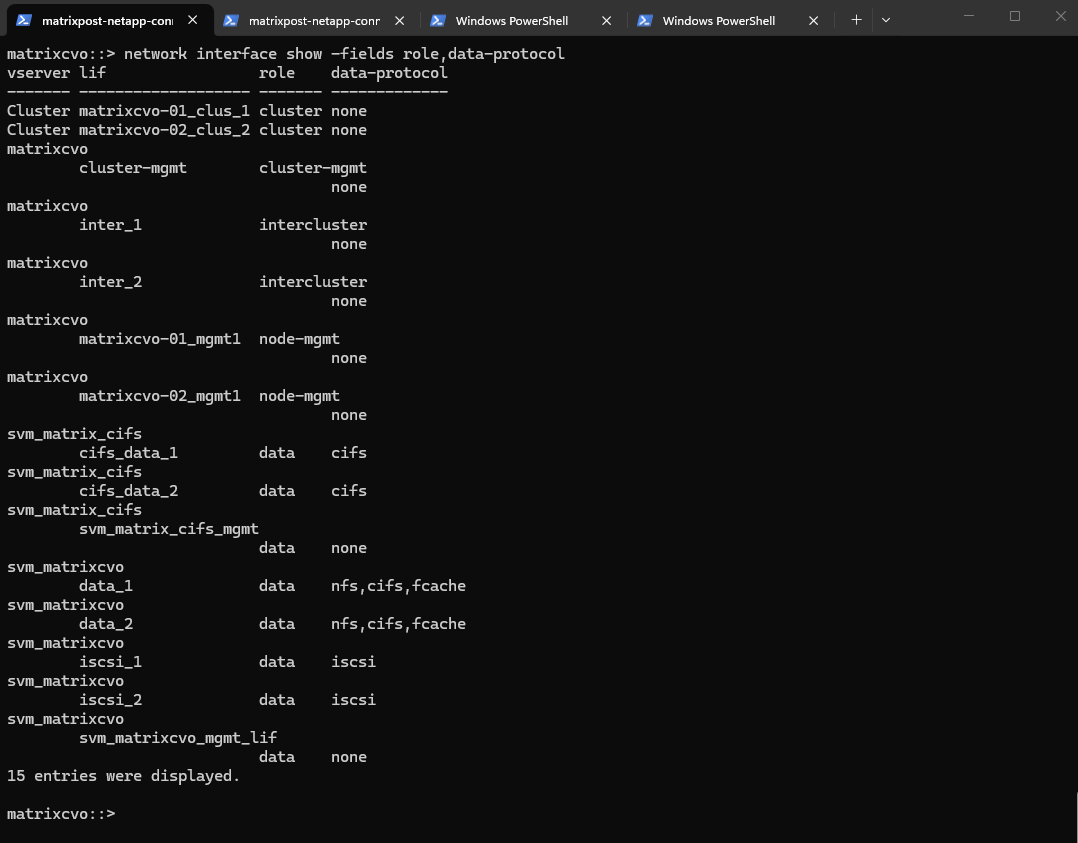Click the PowerShell icon on the active tab
Image resolution: width=1078 pixels, height=843 pixels.
[x=24, y=20]
